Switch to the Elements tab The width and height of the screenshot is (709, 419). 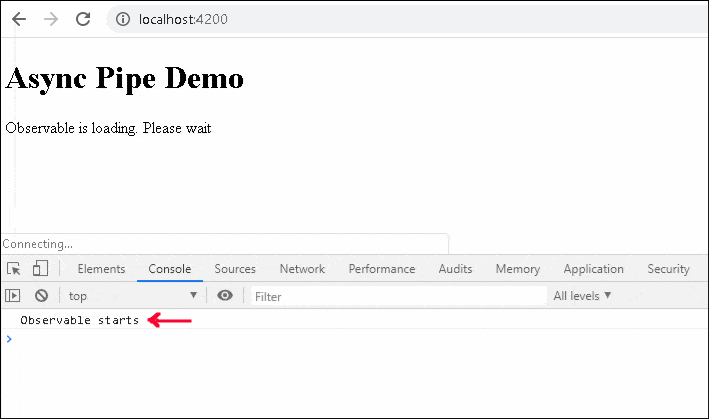[x=101, y=269]
